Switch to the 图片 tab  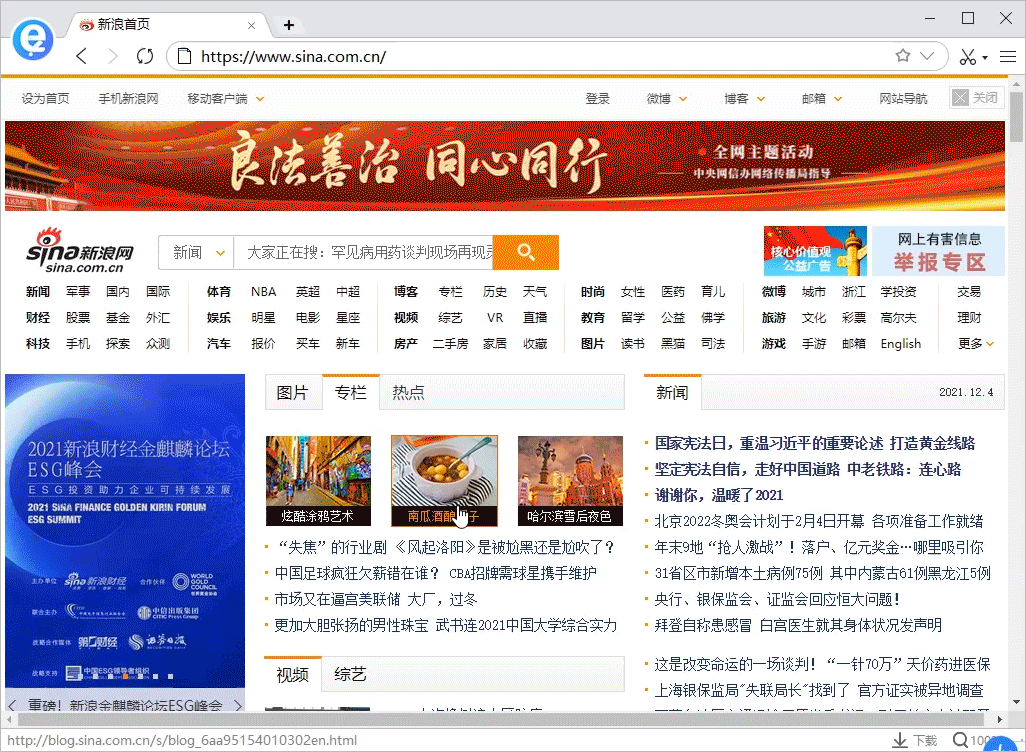292,393
